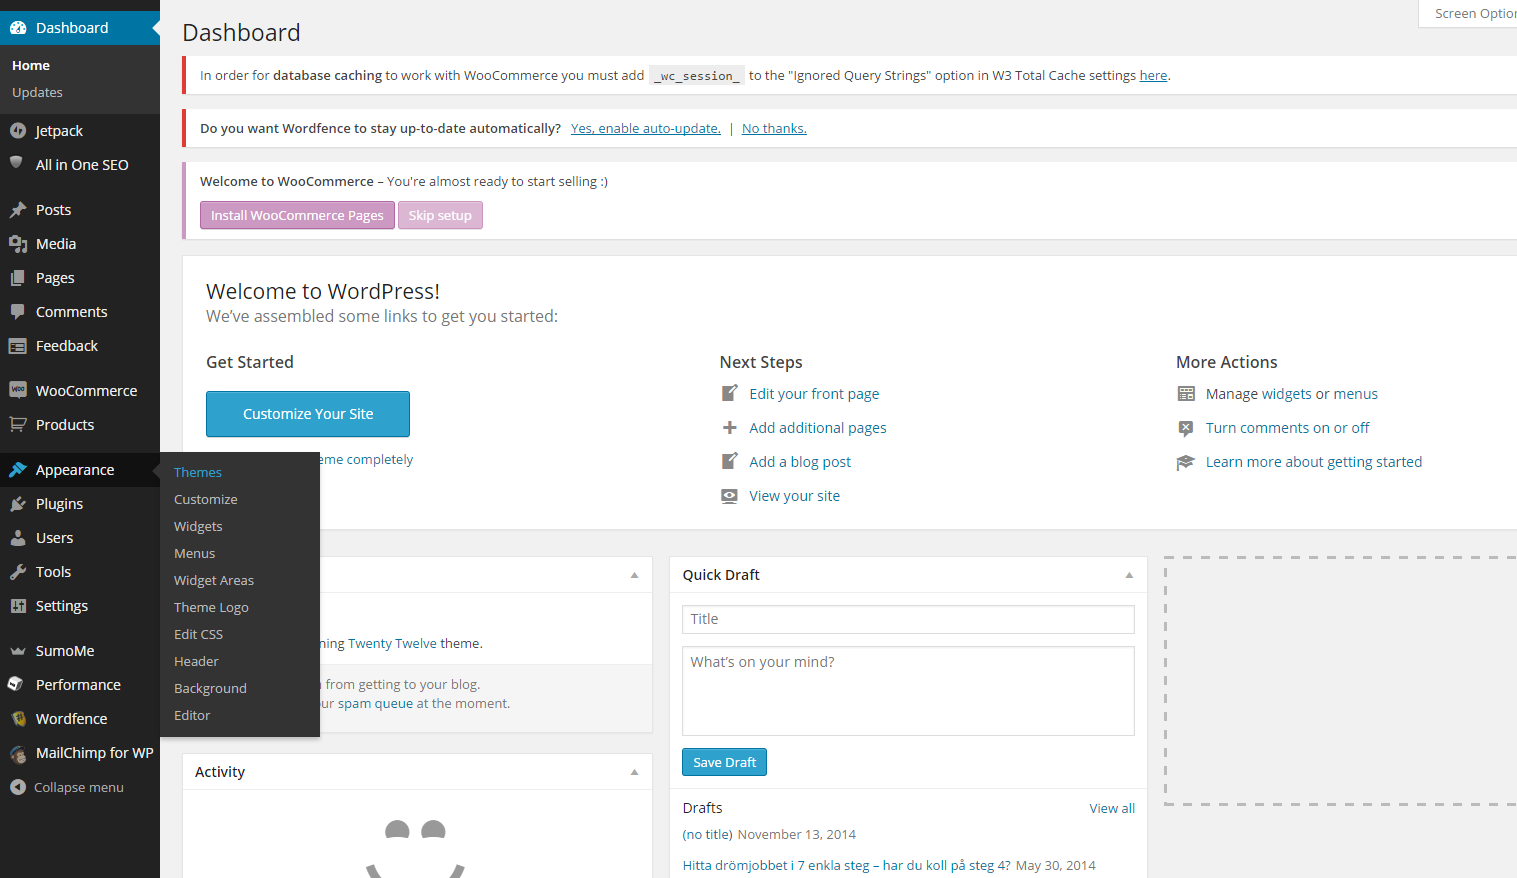
Task: Click 'Turn comments on or off' link
Action: [x=1288, y=428]
